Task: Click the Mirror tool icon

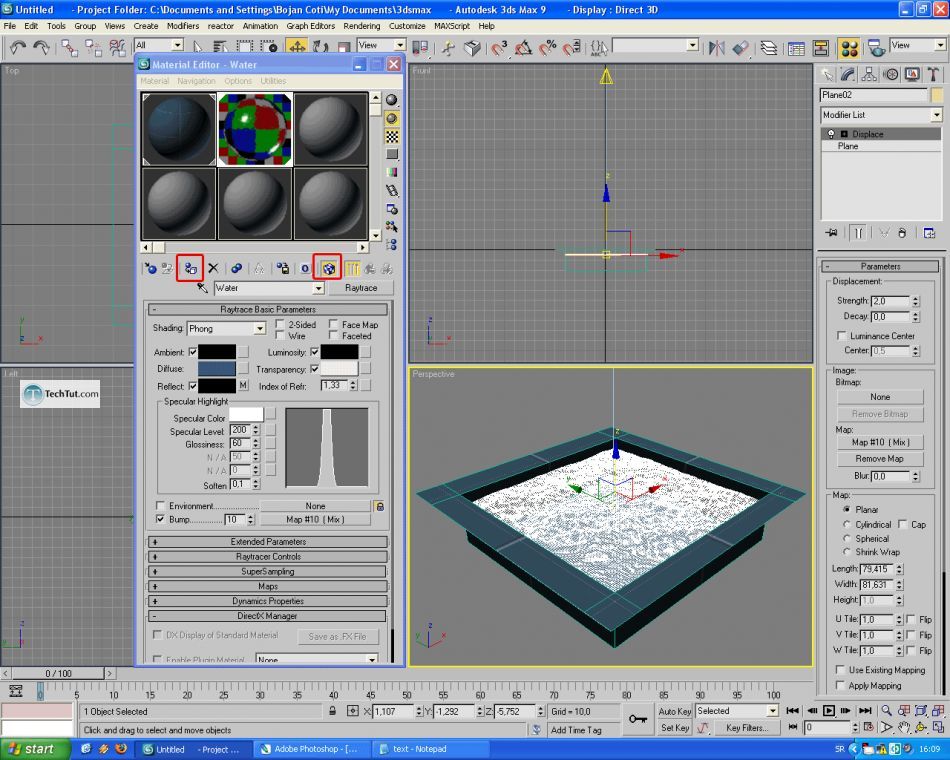Action: coord(717,47)
